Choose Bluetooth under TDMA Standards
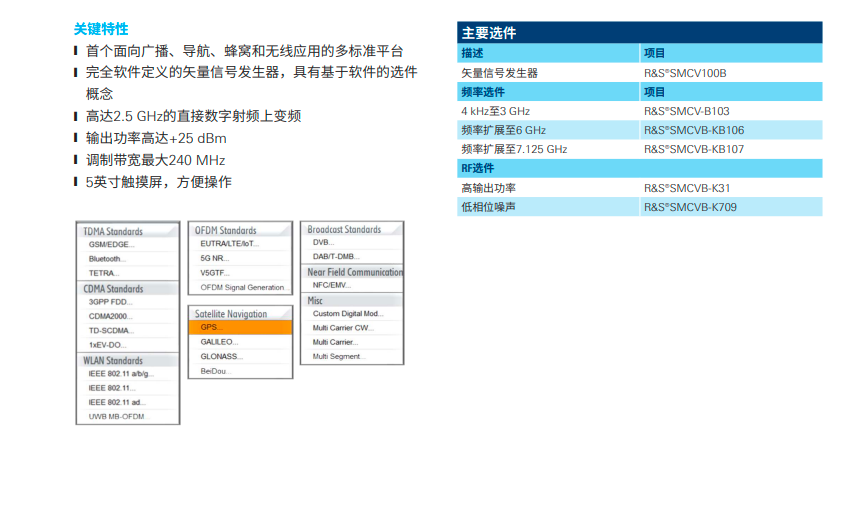 (x=108, y=258)
